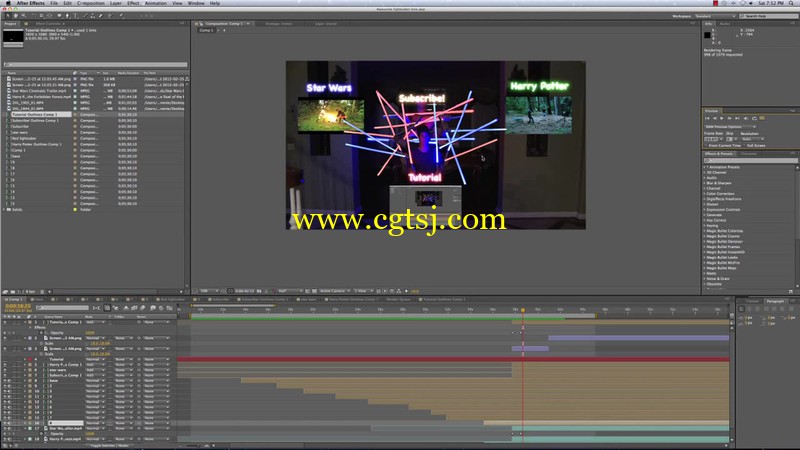Select the Selection arrow tool
The height and width of the screenshot is (450, 800).
tap(8, 16)
